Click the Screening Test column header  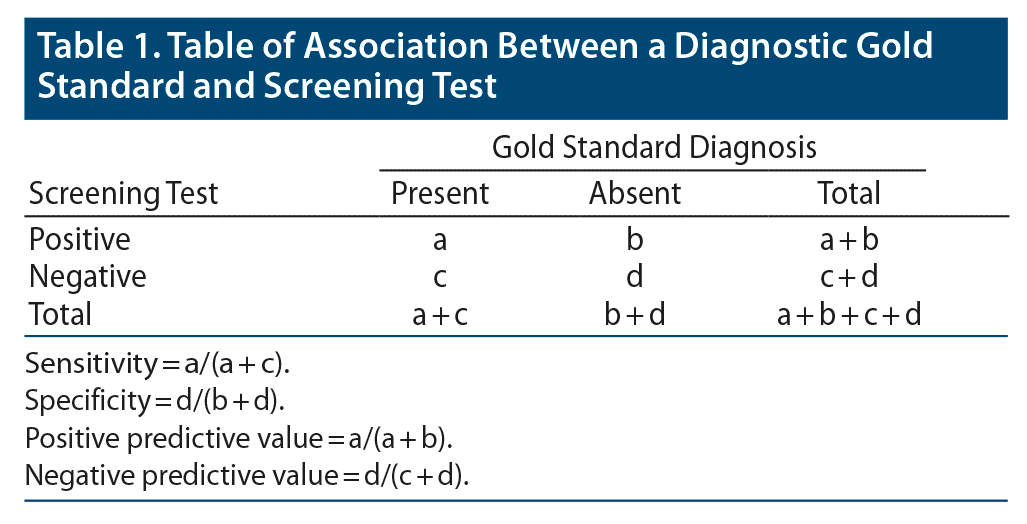tap(123, 192)
